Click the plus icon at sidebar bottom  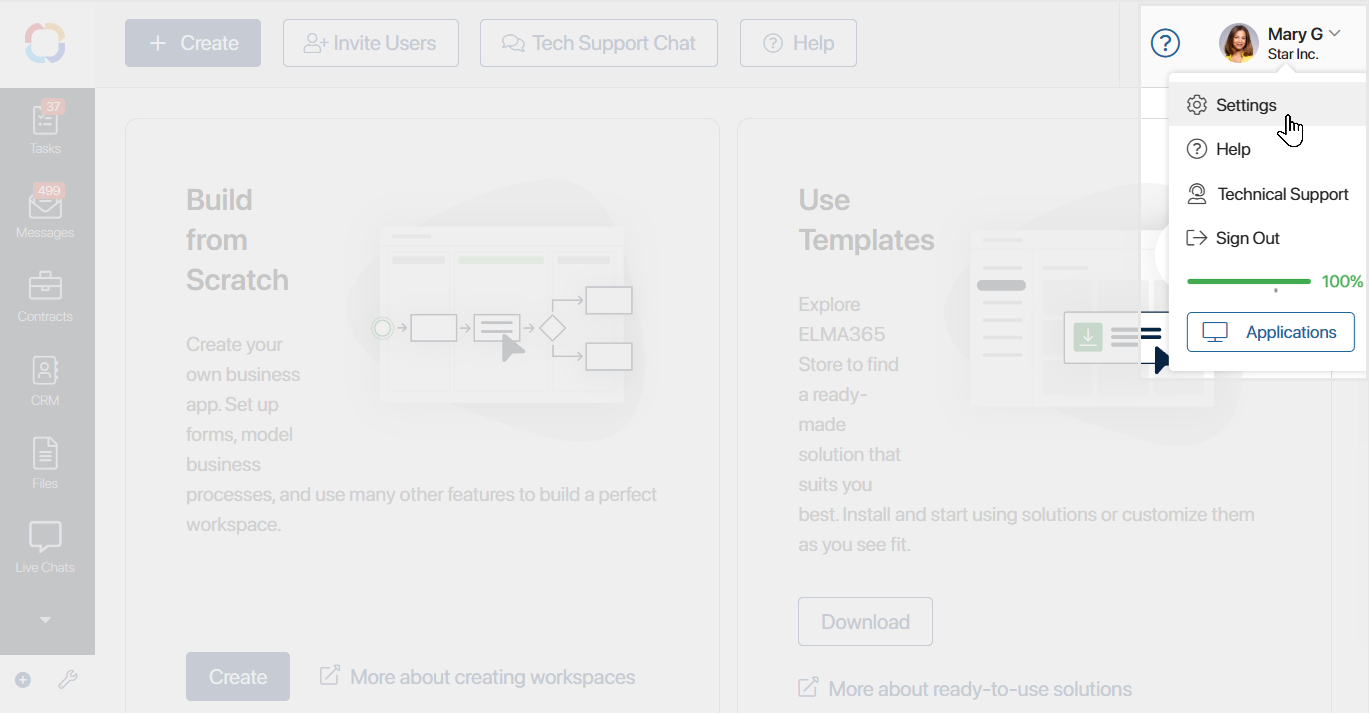[x=23, y=680]
